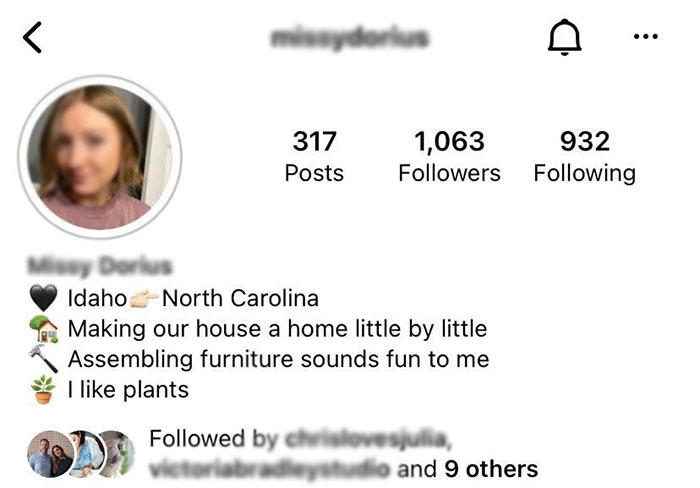Click the pointing hand emoji after Idaho
The width and height of the screenshot is (700, 488).
[x=144, y=298]
